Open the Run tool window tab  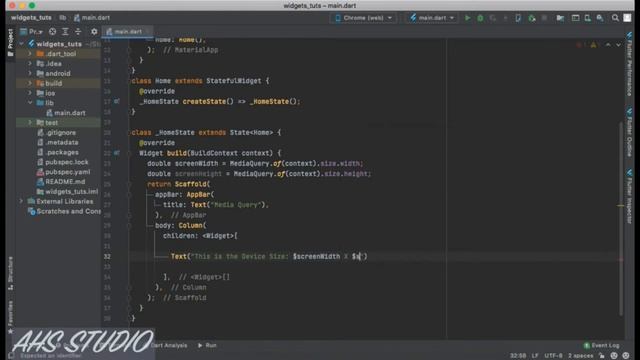(x=207, y=345)
